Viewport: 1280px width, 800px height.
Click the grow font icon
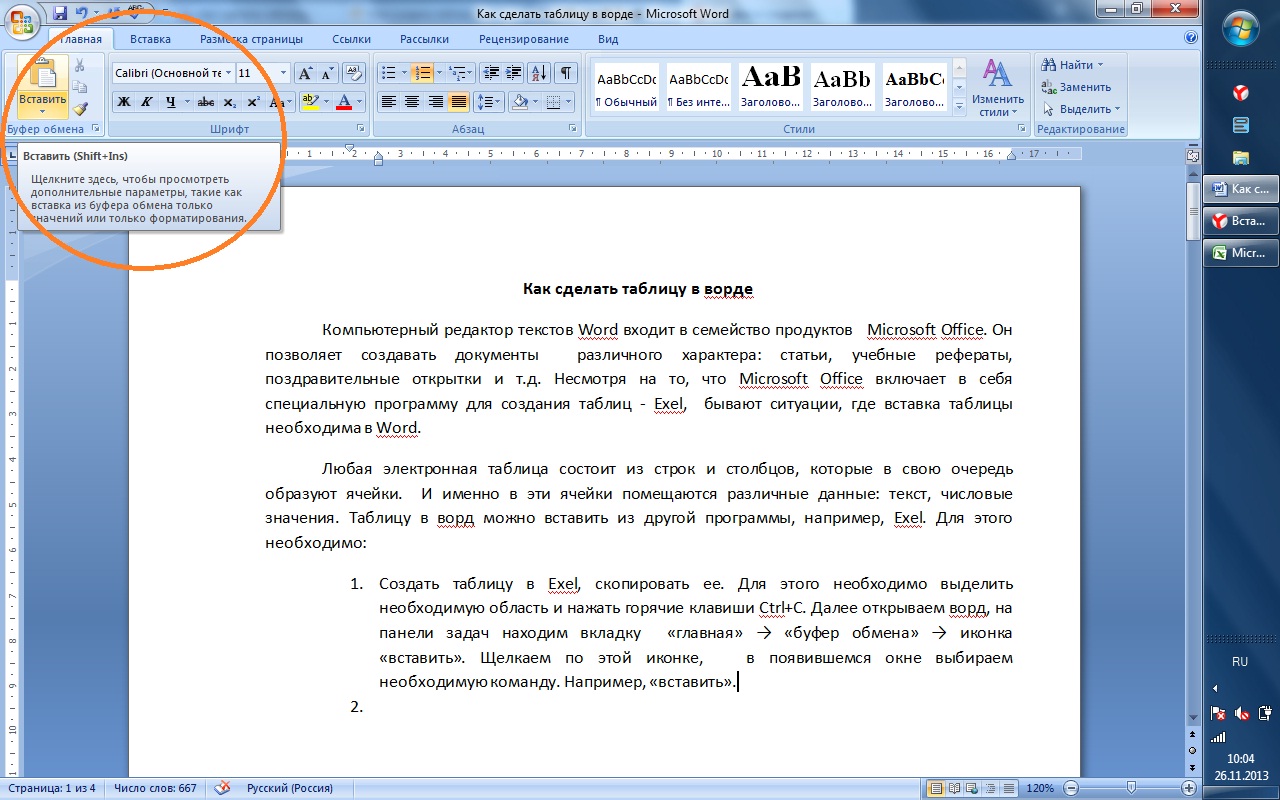306,73
